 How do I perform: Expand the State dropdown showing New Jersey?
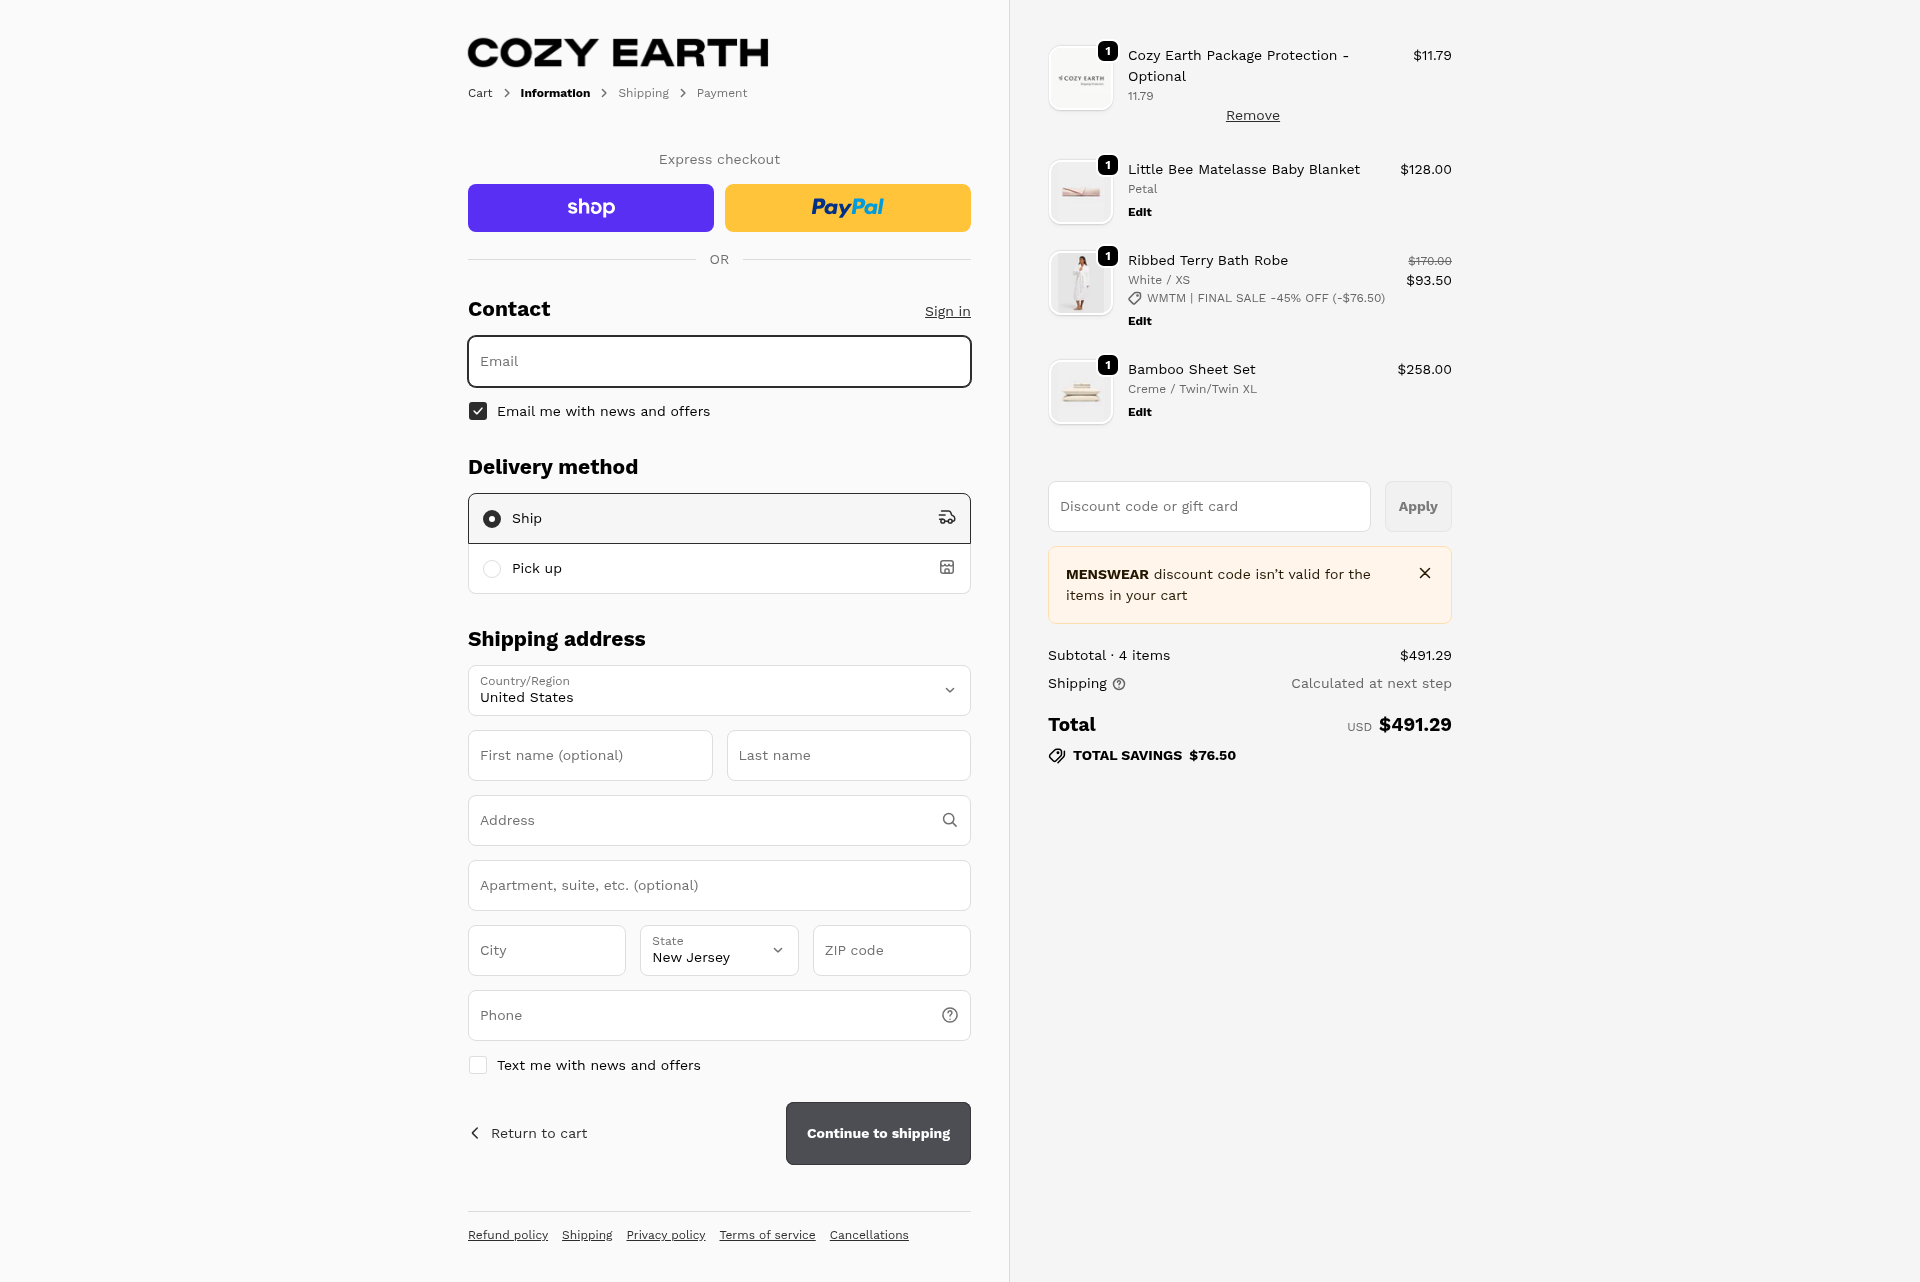point(719,950)
